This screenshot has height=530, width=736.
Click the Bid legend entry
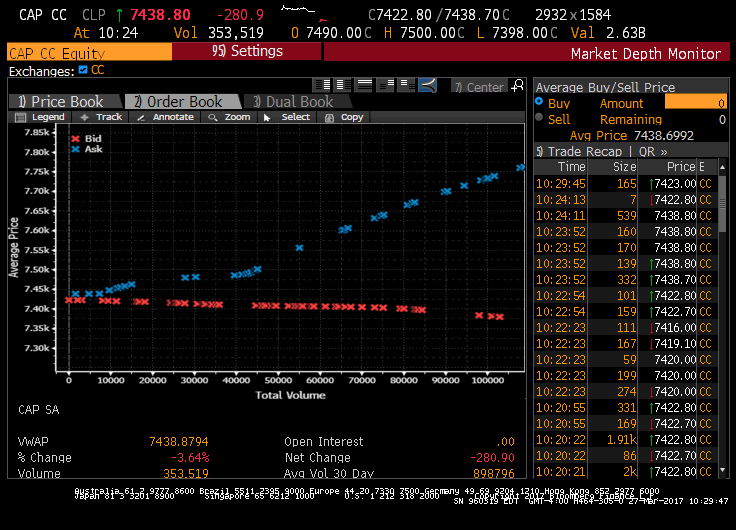pyautogui.click(x=86, y=138)
